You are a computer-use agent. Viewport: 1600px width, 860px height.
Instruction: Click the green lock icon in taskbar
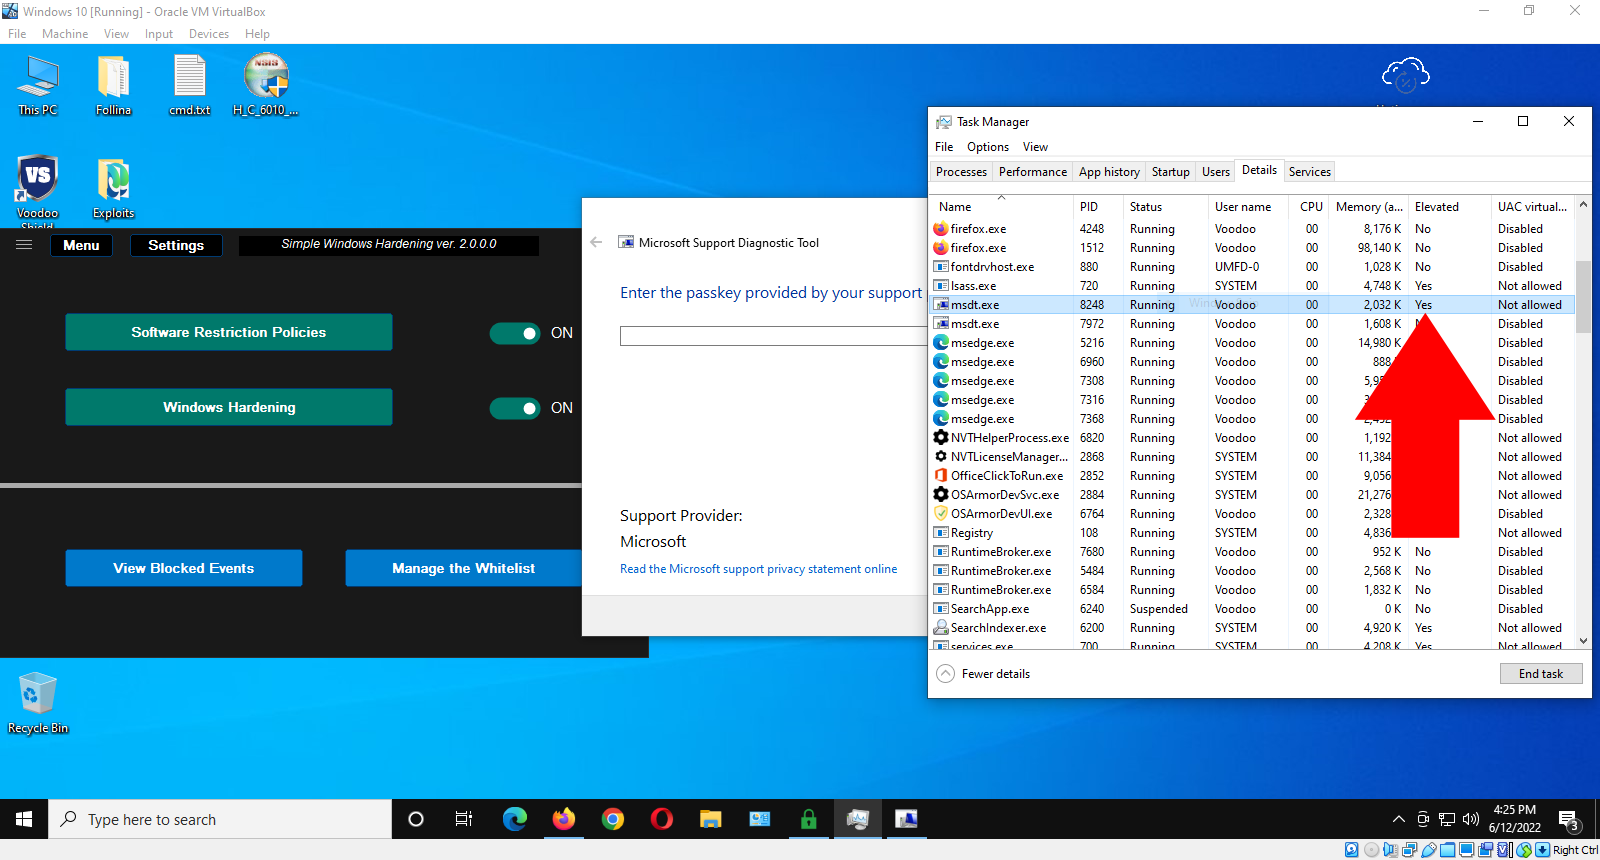(x=808, y=819)
